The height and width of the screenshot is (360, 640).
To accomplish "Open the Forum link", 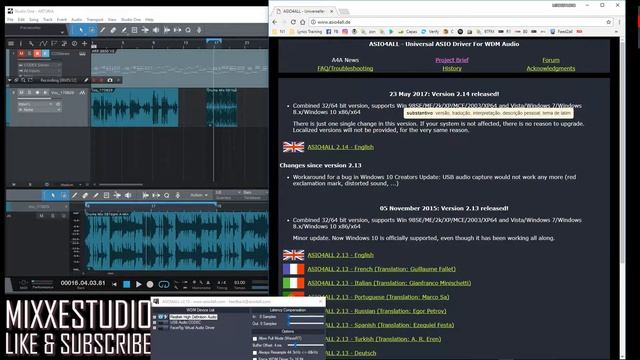I will [551, 60].
